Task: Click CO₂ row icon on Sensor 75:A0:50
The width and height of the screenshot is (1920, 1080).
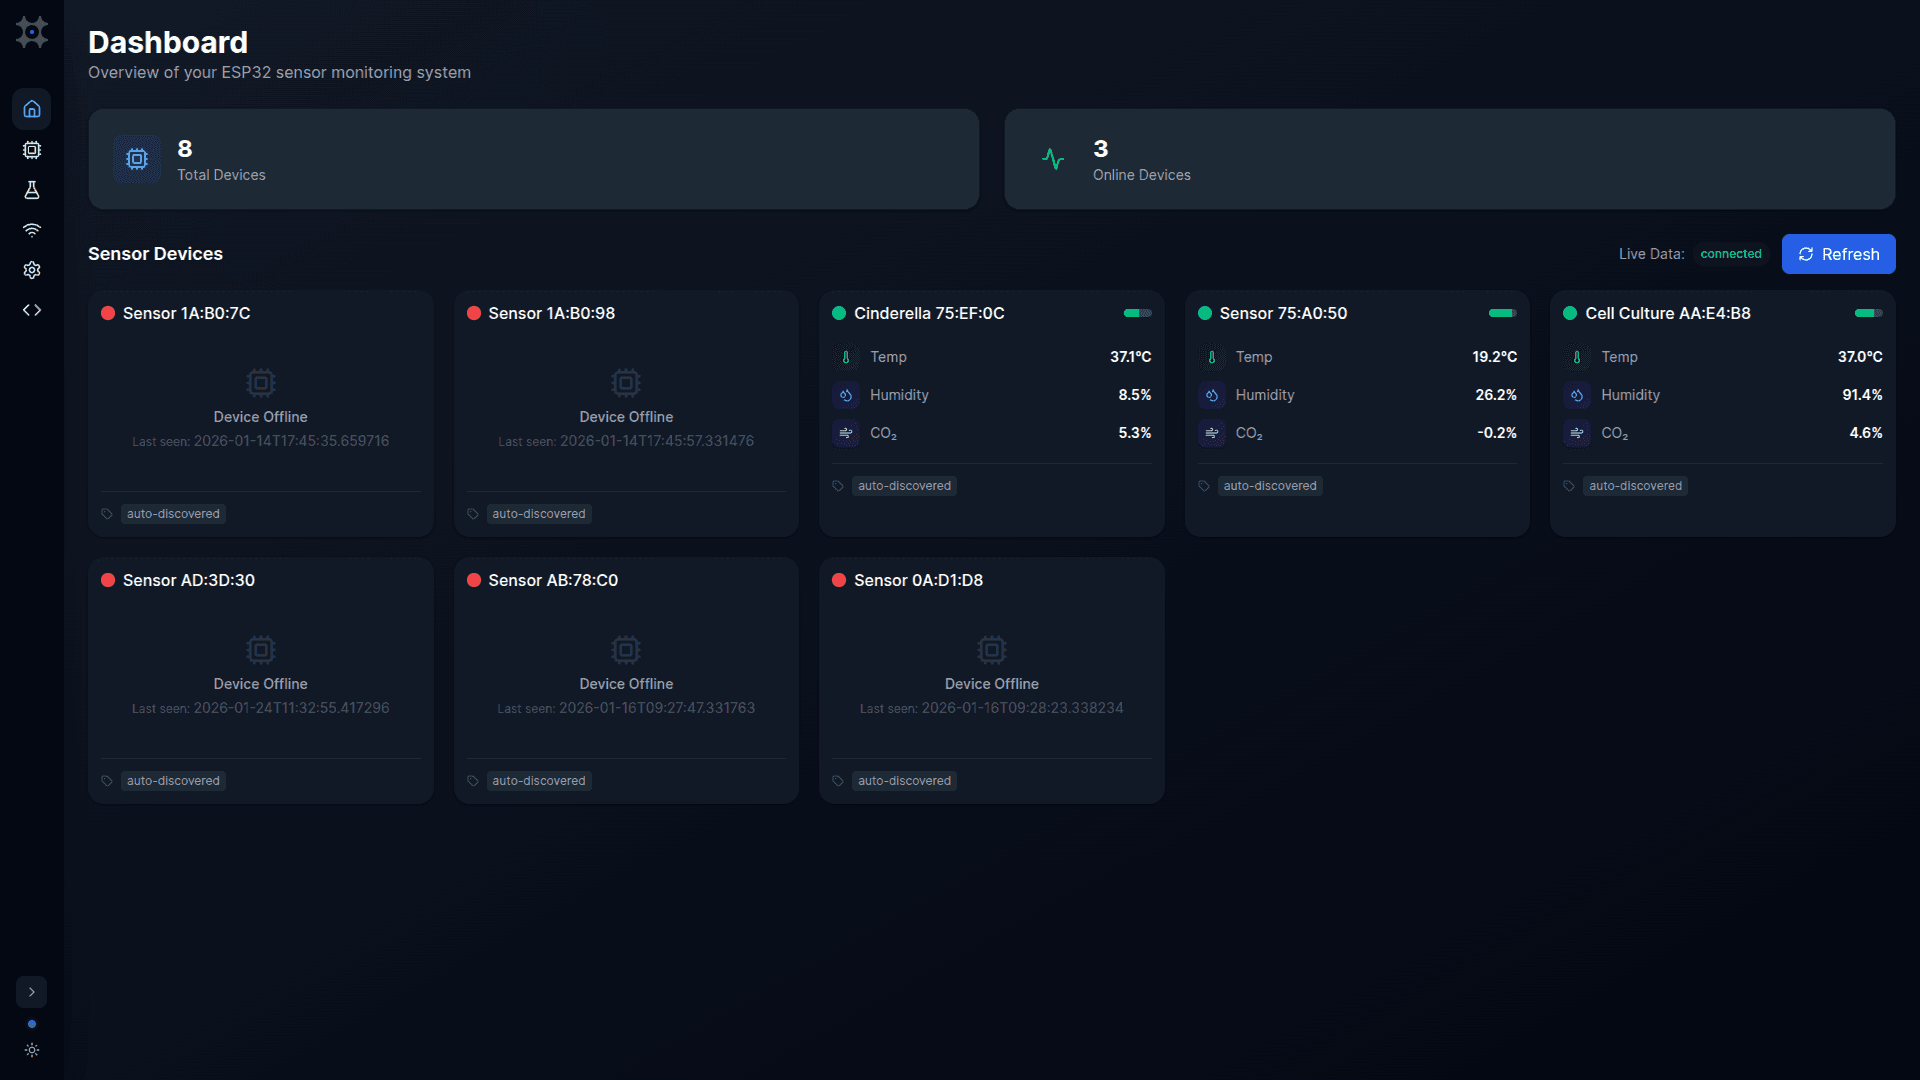Action: [x=1212, y=433]
